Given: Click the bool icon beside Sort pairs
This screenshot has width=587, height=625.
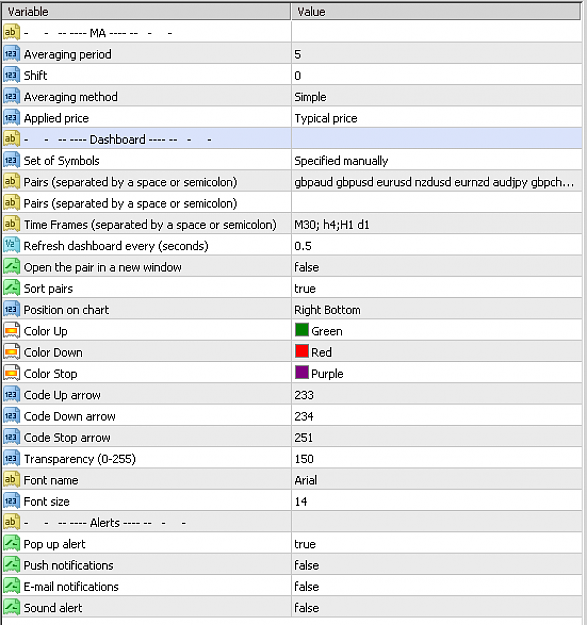Looking at the screenshot, I should click(11, 288).
